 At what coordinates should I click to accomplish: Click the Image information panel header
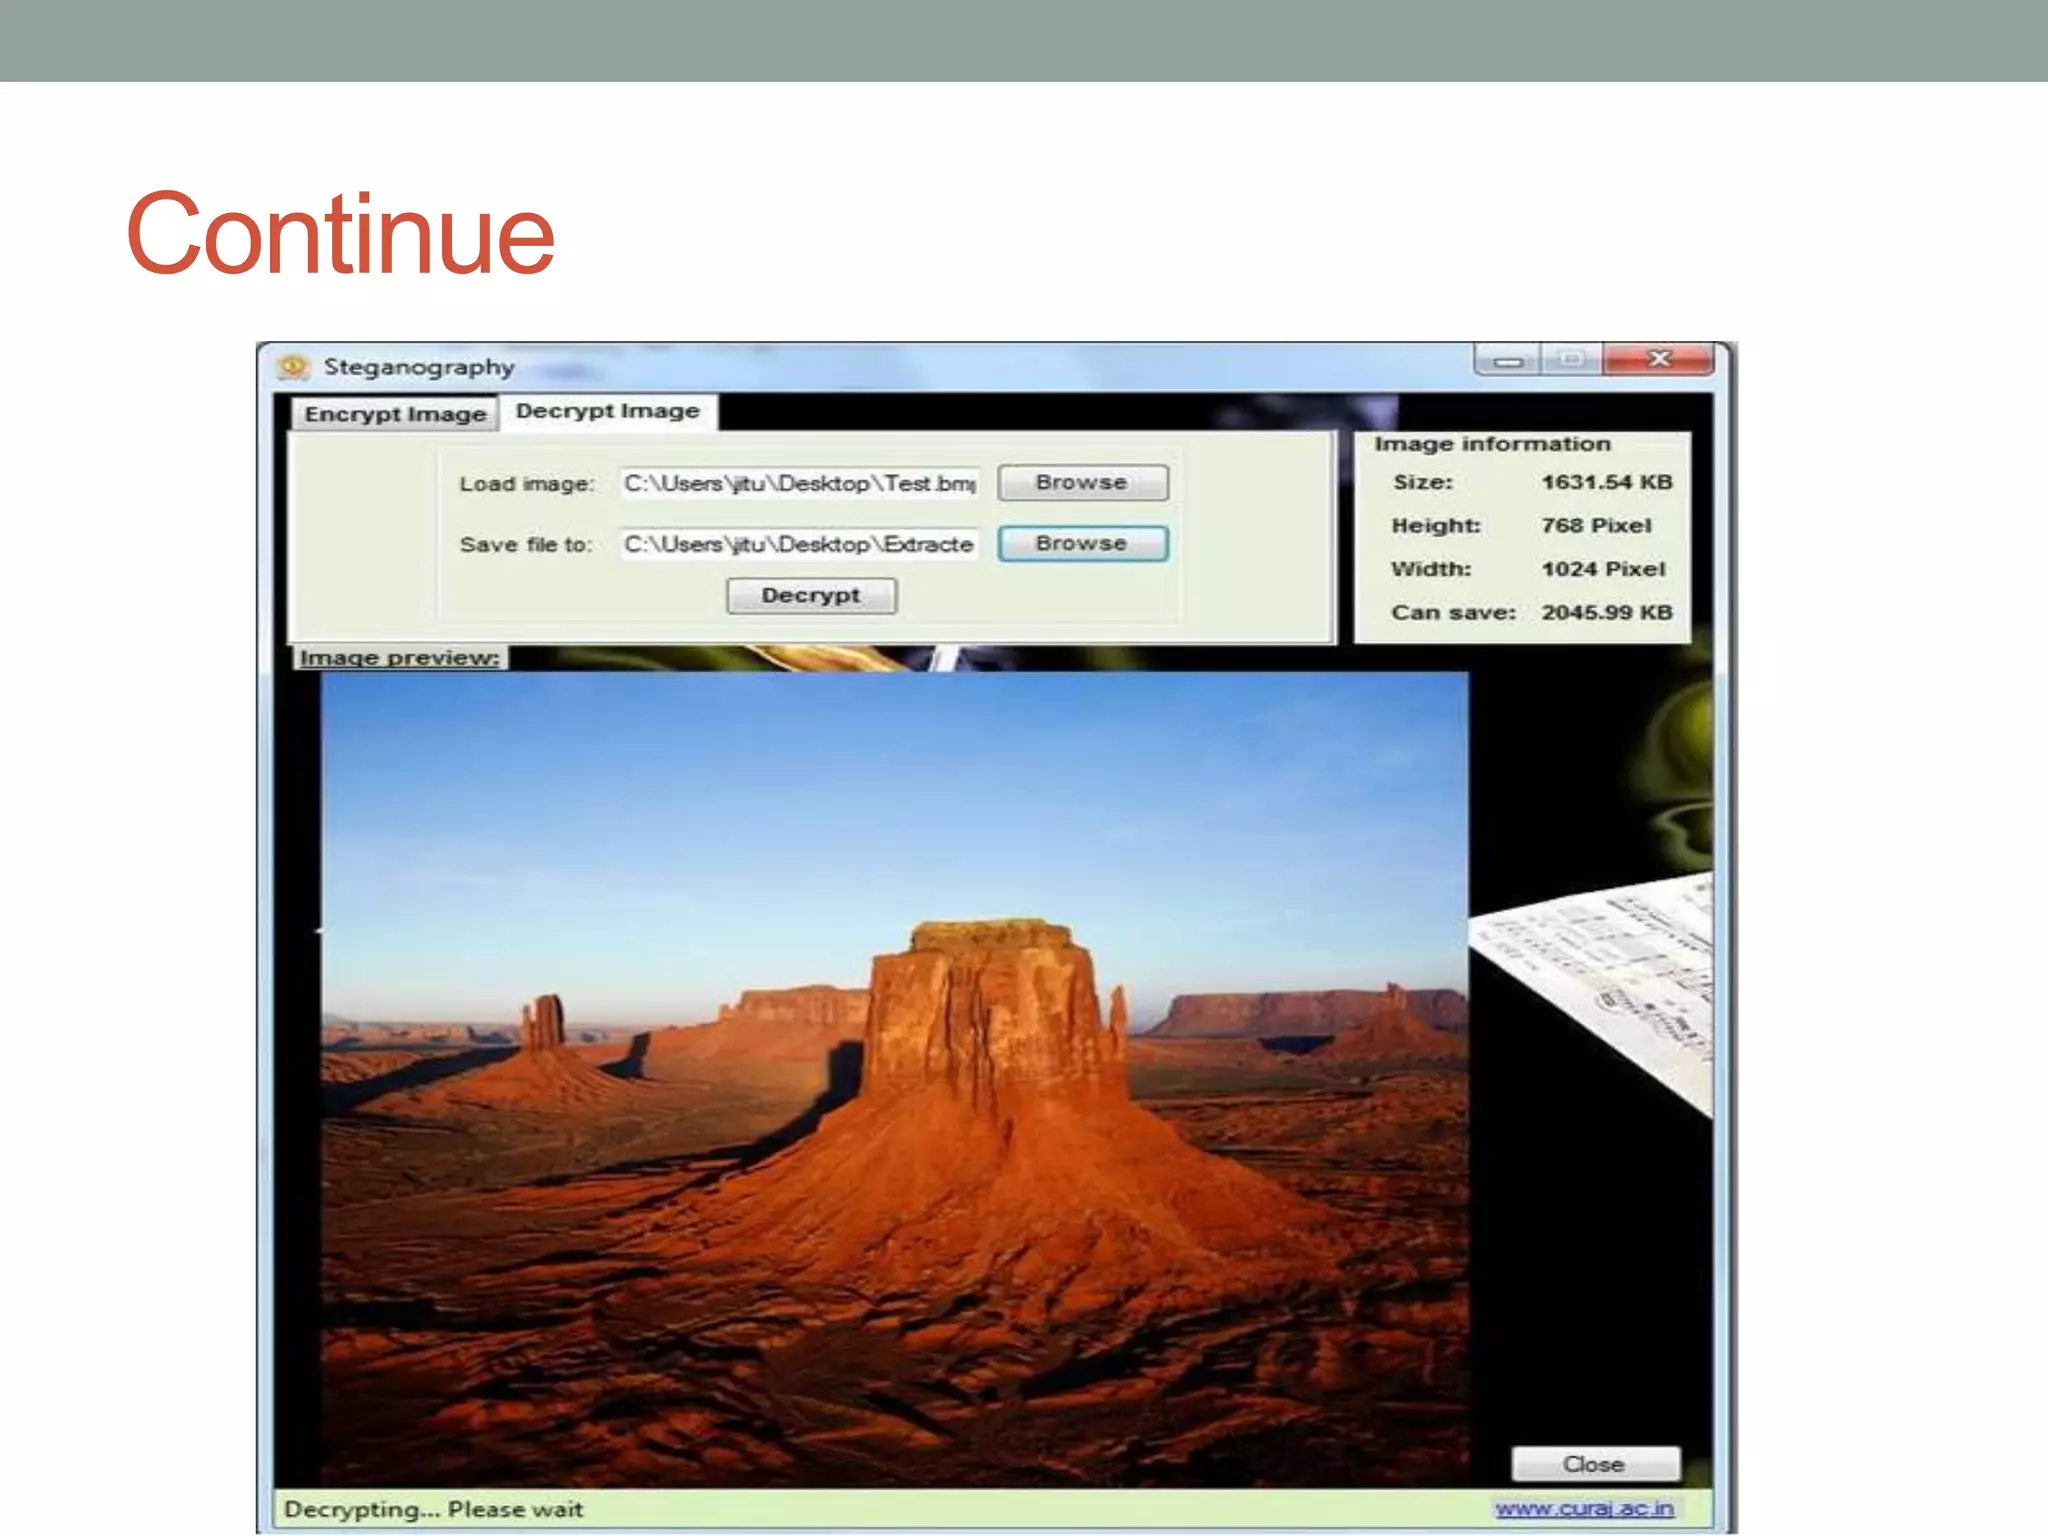coord(1492,444)
